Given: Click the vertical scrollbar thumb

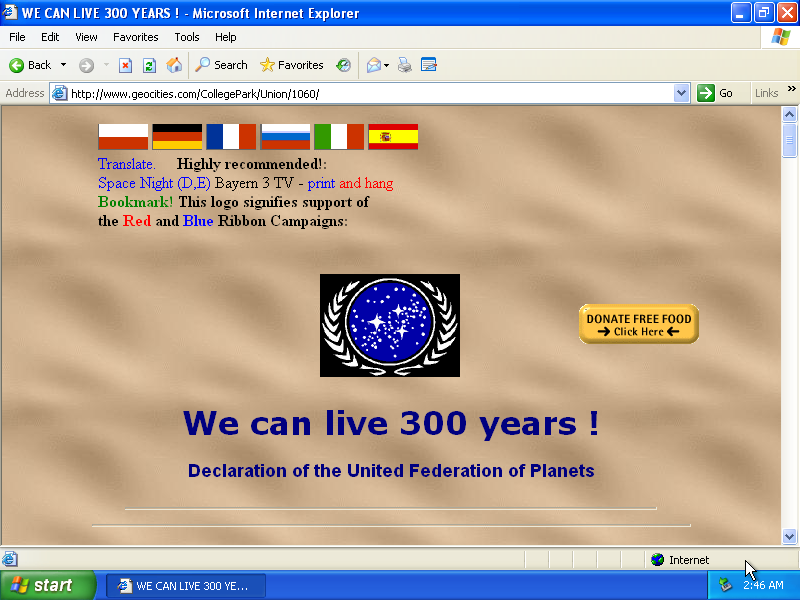Looking at the screenshot, I should tap(789, 140).
